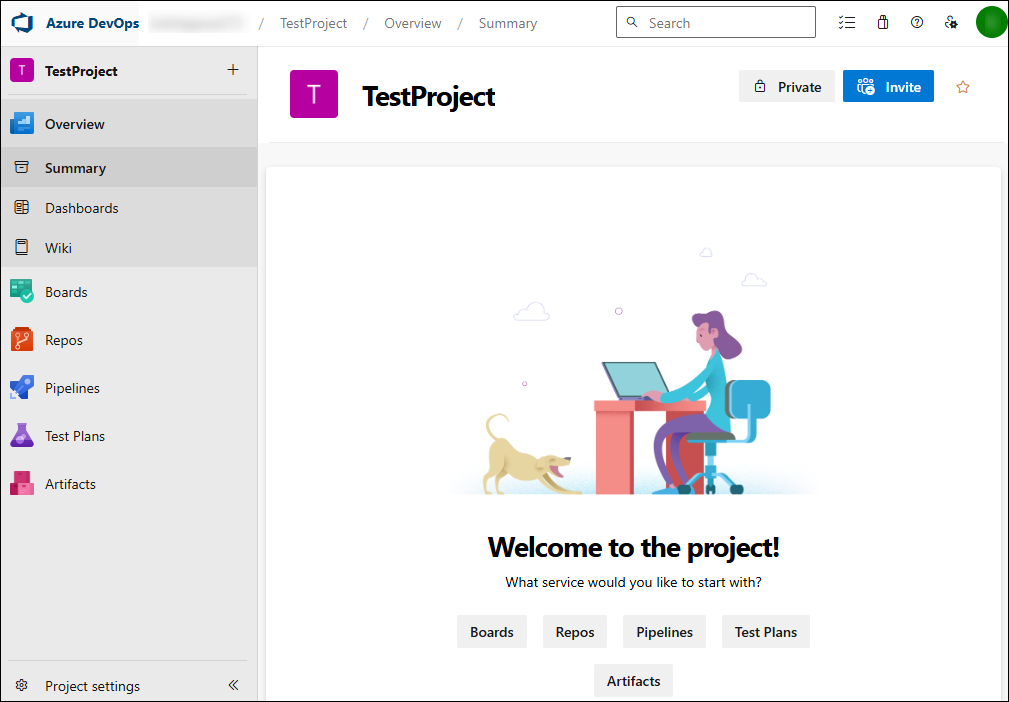Screen dimensions: 1009x702
Task: Click the Pipelines service button under Welcome
Action: pos(664,631)
